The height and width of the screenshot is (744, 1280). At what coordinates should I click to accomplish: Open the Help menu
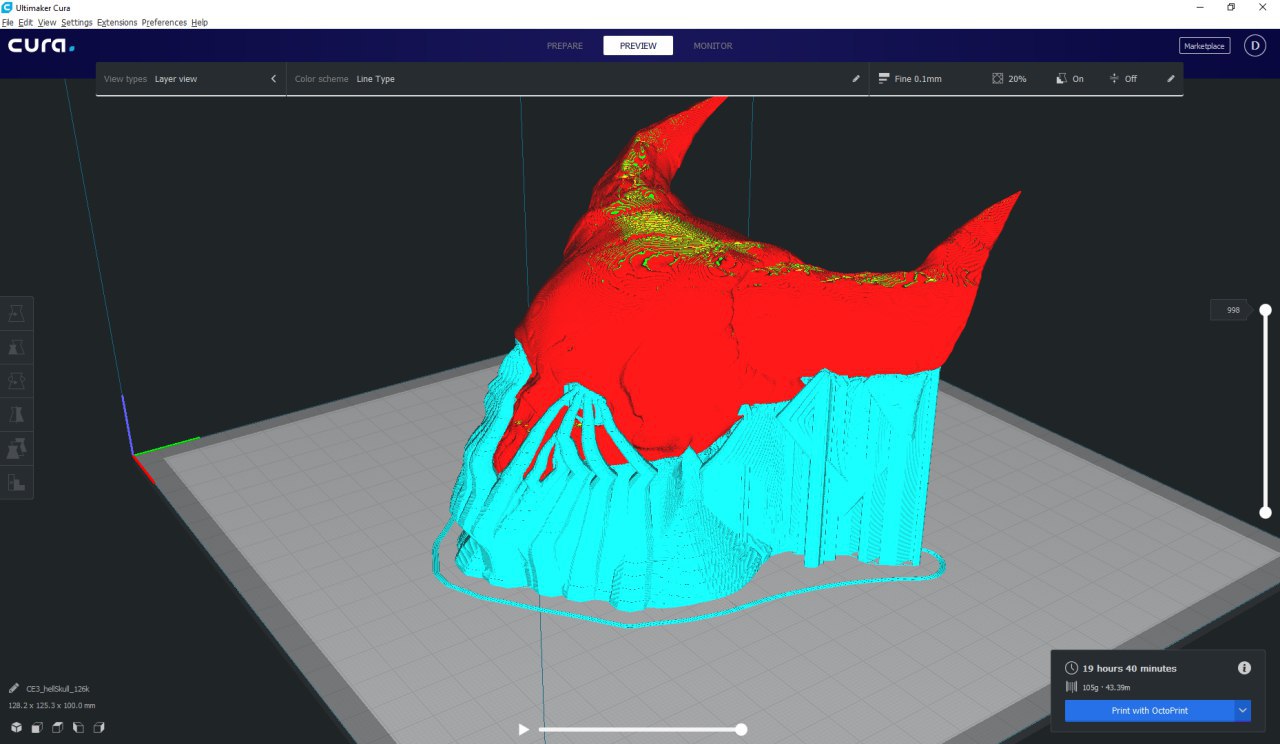click(x=199, y=22)
